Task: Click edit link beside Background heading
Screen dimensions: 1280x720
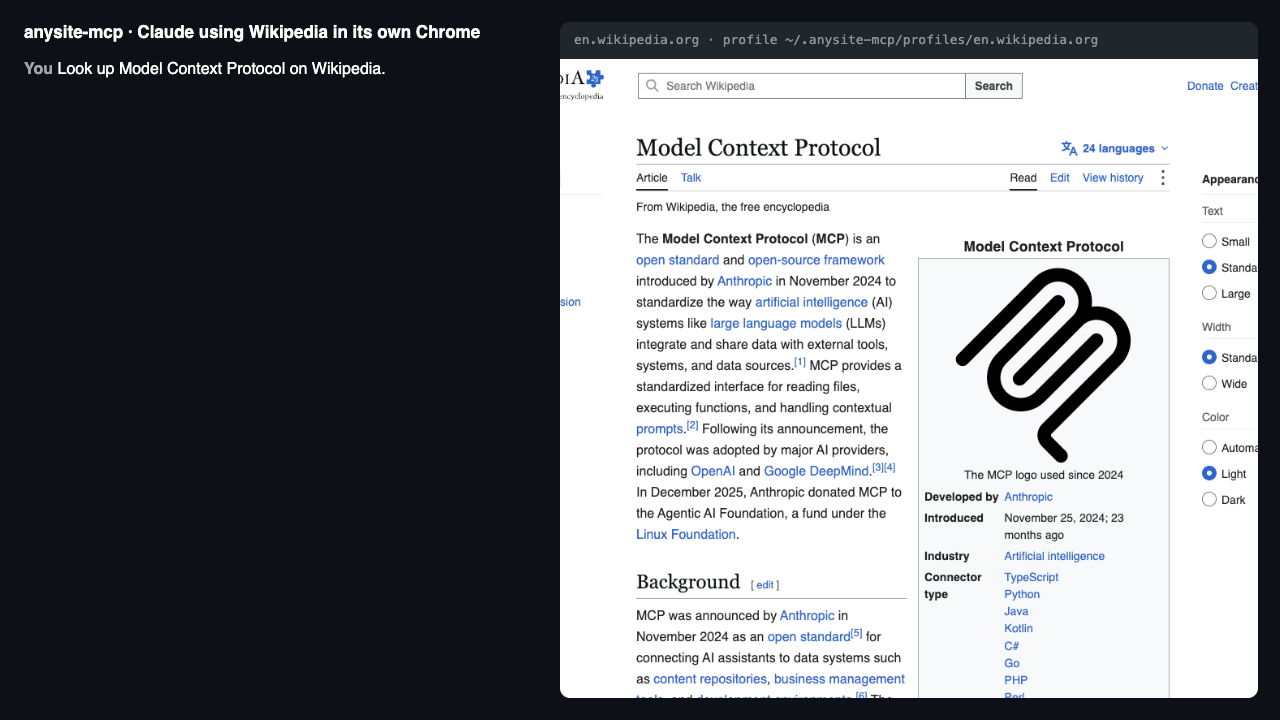Action: (765, 585)
